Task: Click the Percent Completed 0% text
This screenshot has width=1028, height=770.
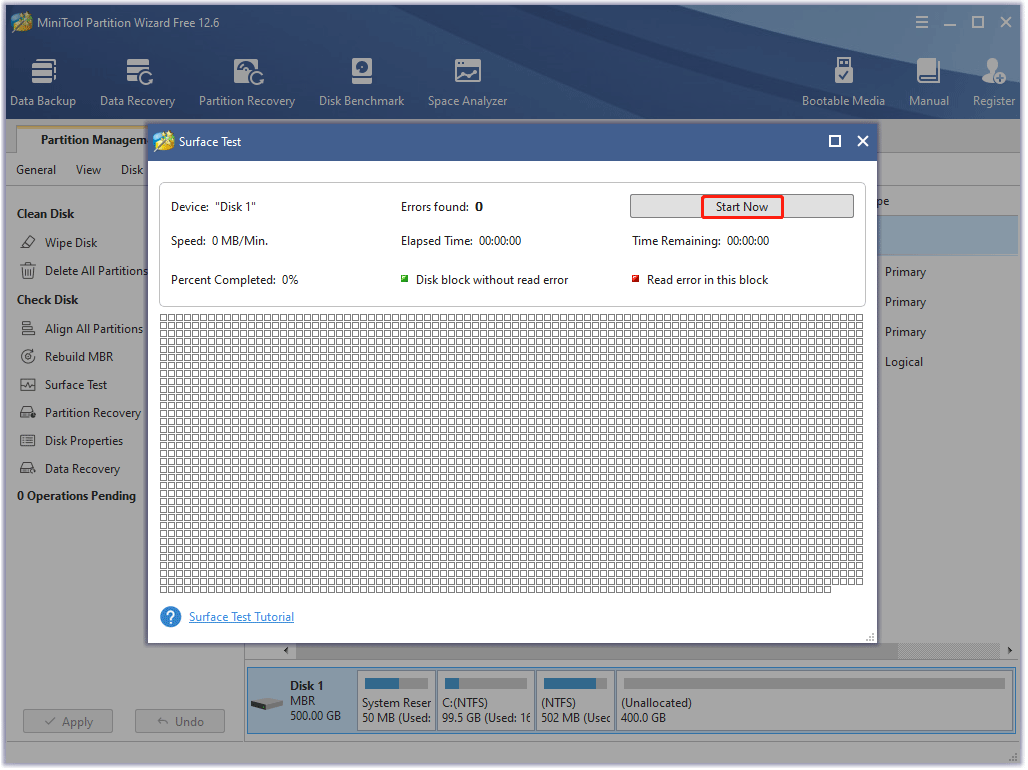Action: (234, 280)
